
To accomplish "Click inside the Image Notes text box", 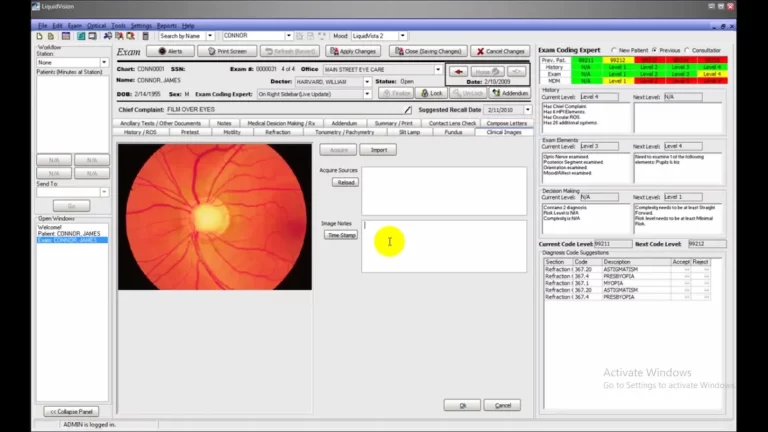I will pos(444,246).
